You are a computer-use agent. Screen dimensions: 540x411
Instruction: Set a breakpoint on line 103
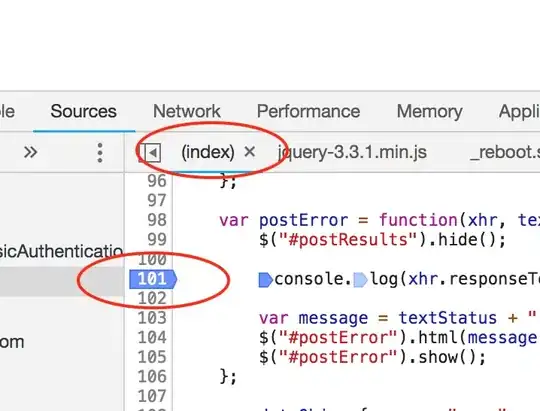152,318
